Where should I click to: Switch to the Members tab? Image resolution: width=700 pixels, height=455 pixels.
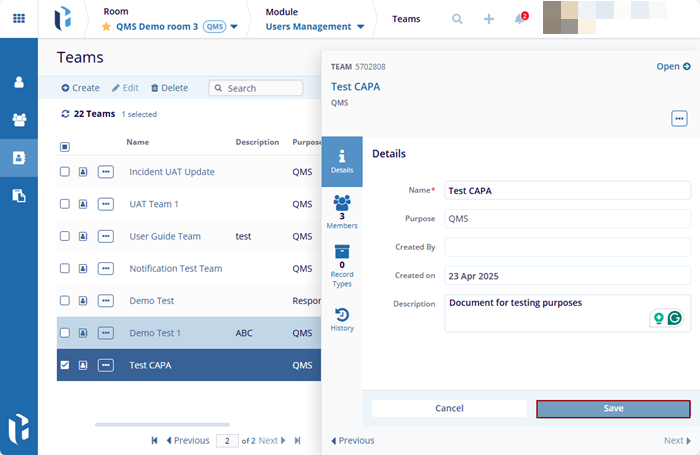click(342, 212)
